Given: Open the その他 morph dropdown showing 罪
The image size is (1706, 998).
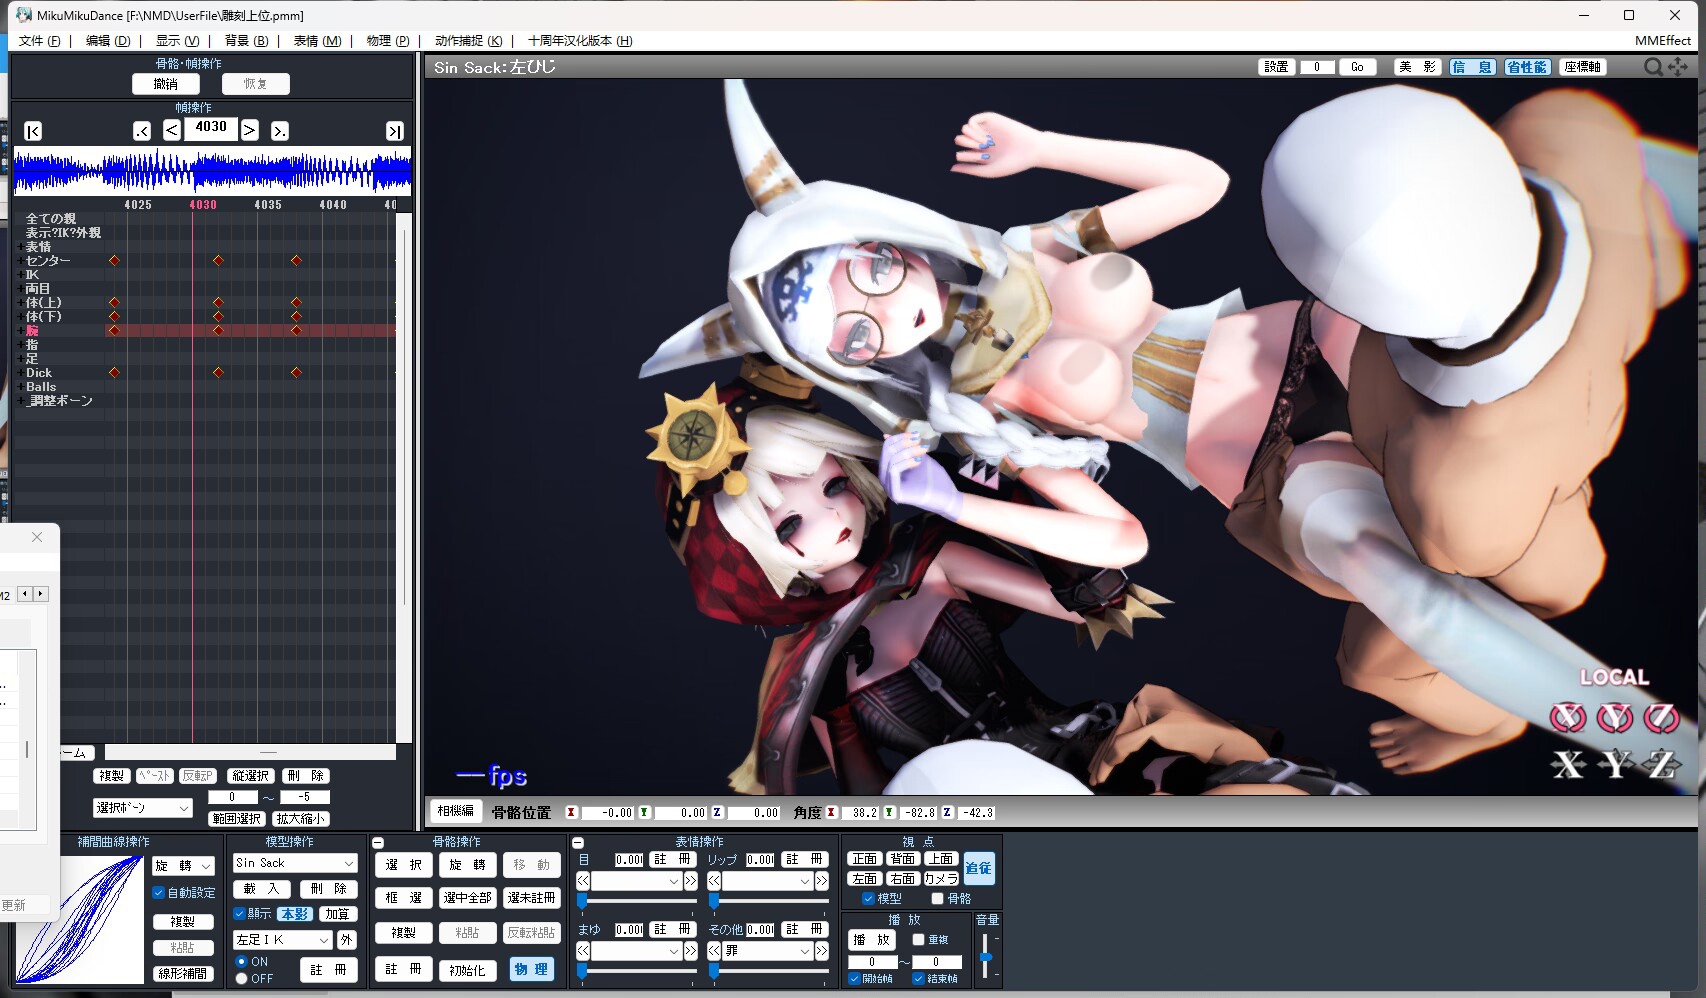Looking at the screenshot, I should 767,951.
